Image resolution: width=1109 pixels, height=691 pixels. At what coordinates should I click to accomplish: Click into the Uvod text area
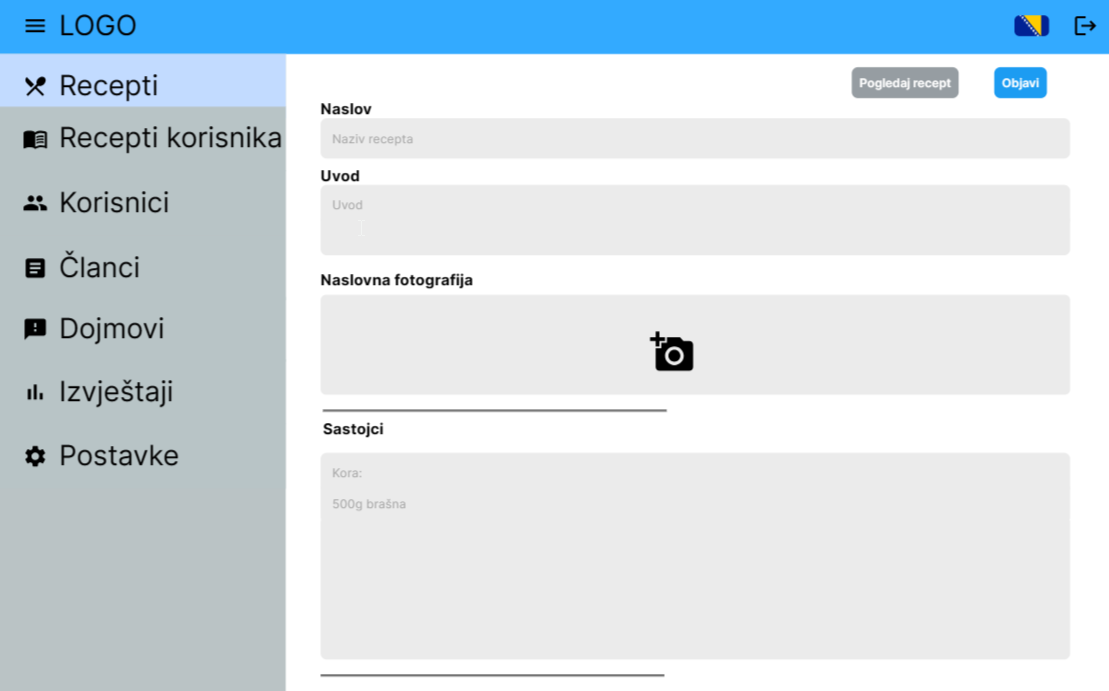tap(694, 220)
